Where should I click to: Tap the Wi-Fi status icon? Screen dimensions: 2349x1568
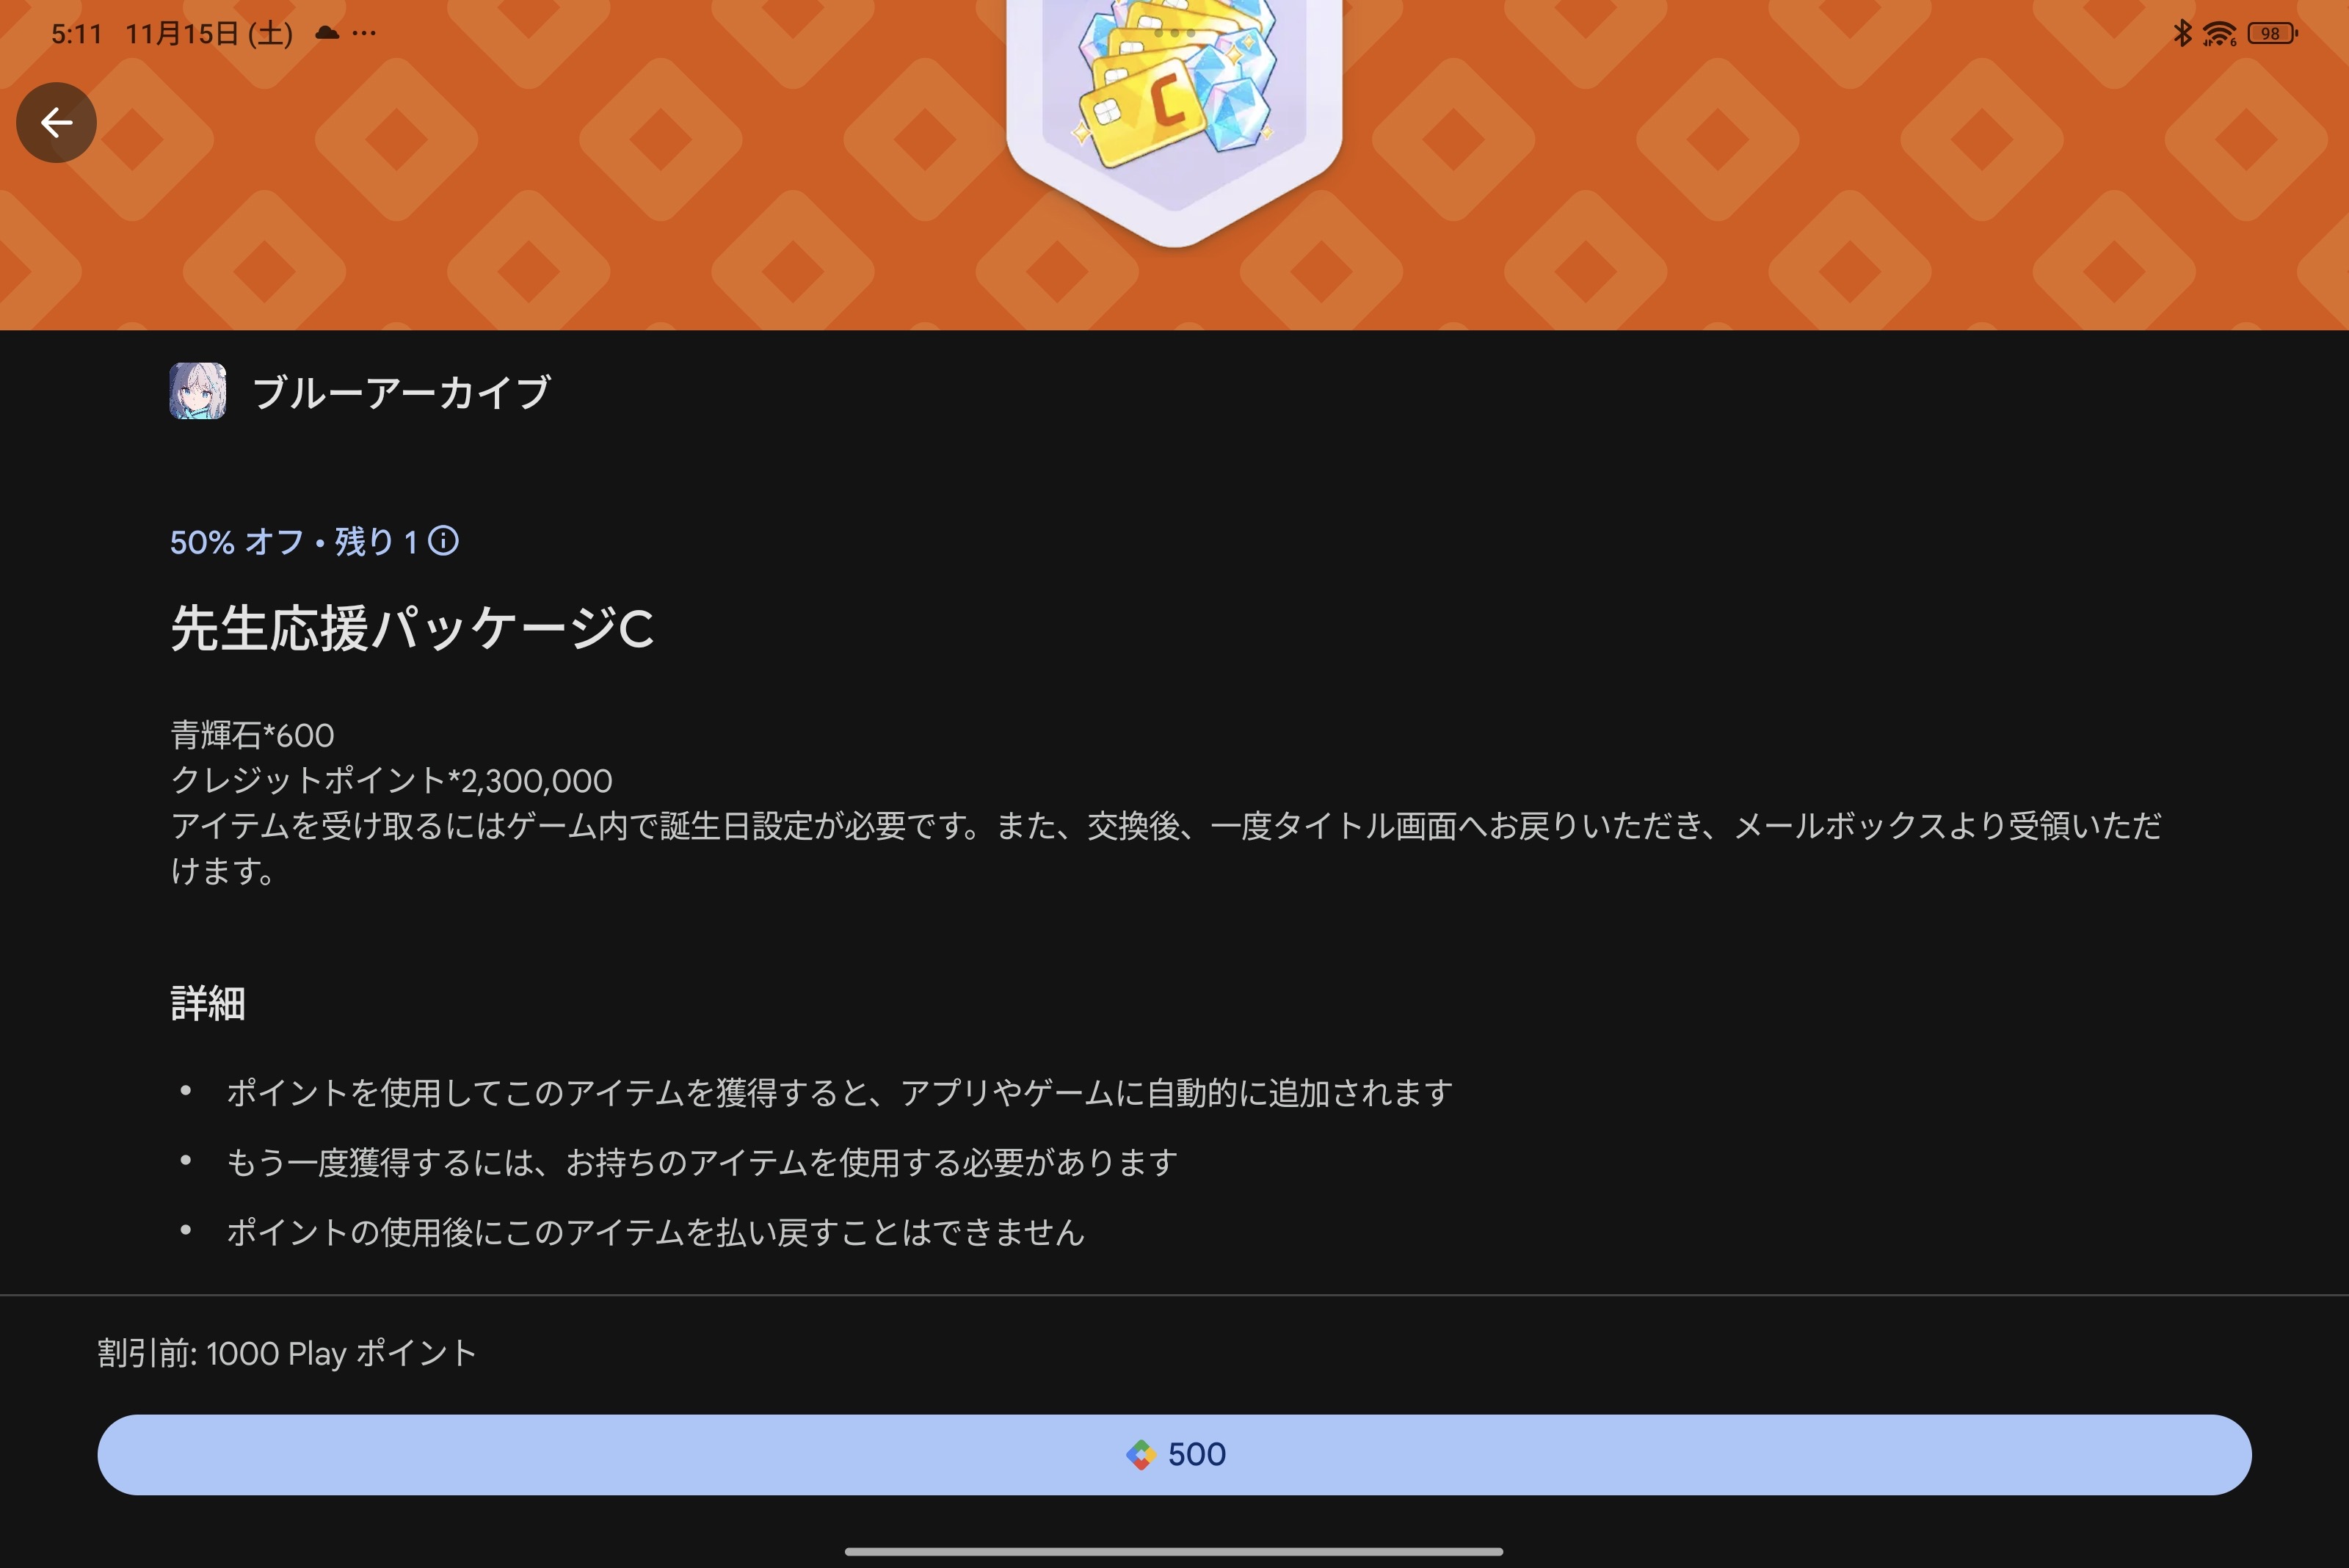pos(2218,34)
